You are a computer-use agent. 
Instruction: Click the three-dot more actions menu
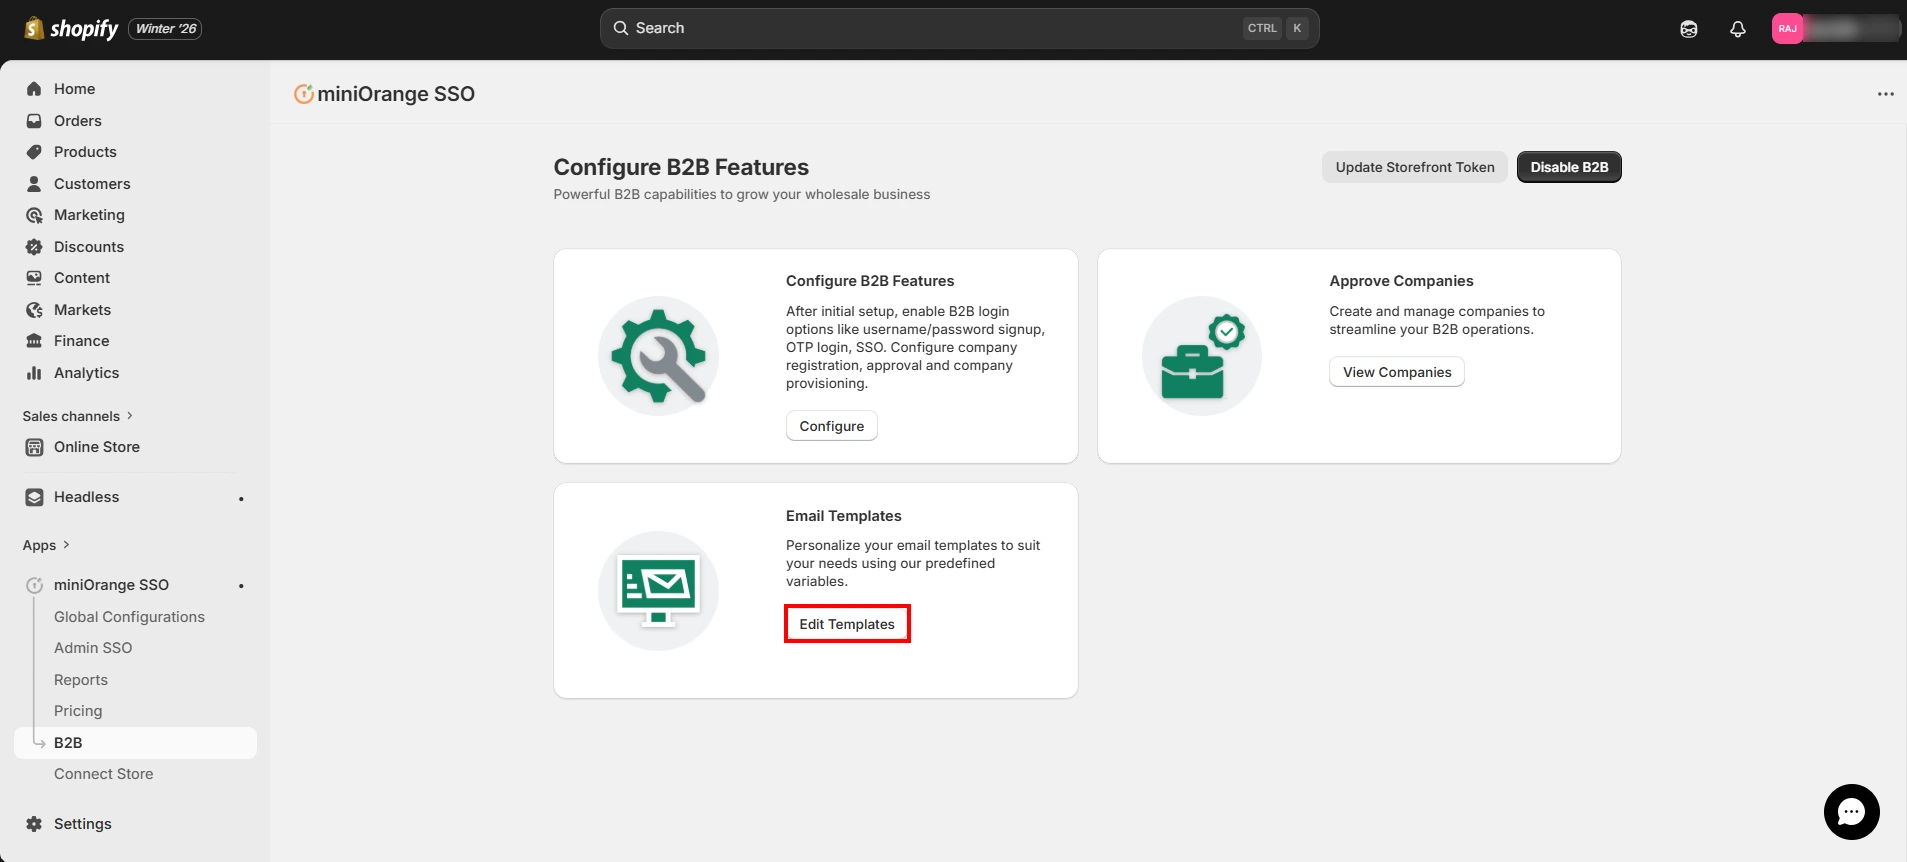click(x=1885, y=94)
